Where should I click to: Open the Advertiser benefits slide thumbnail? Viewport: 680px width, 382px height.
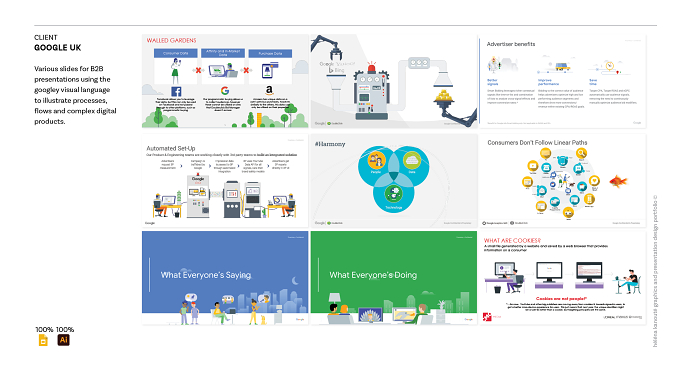coord(562,81)
